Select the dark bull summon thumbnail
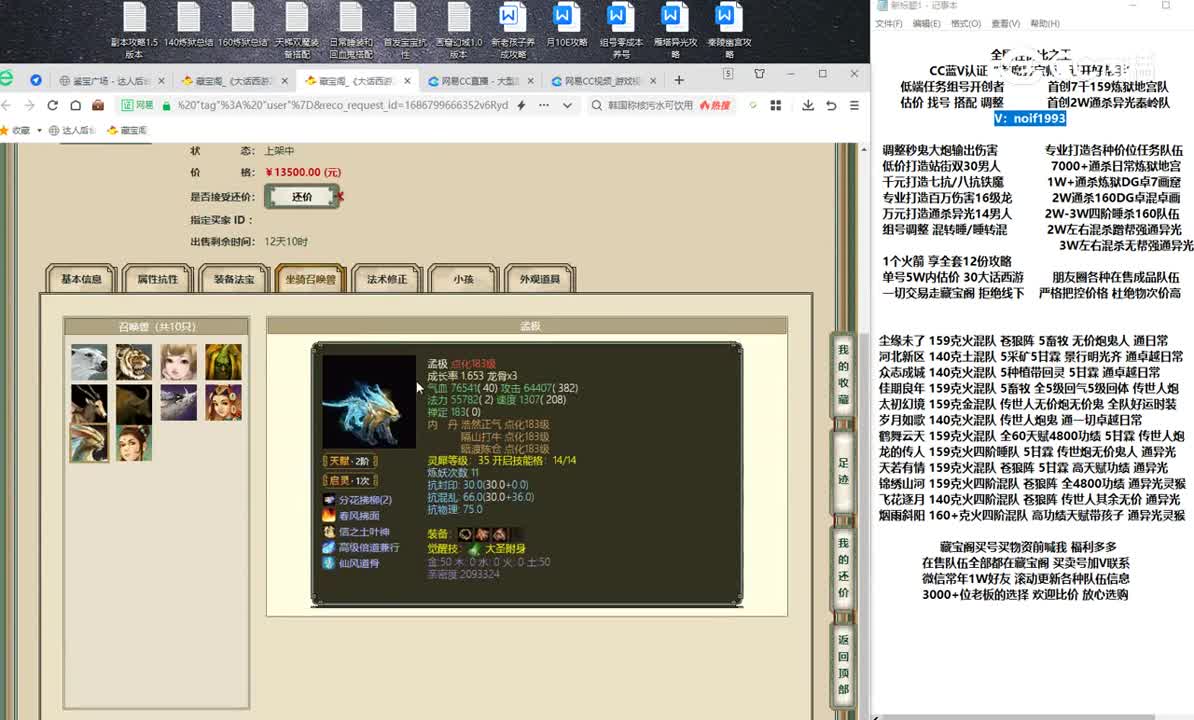The image size is (1194, 720). pos(134,403)
